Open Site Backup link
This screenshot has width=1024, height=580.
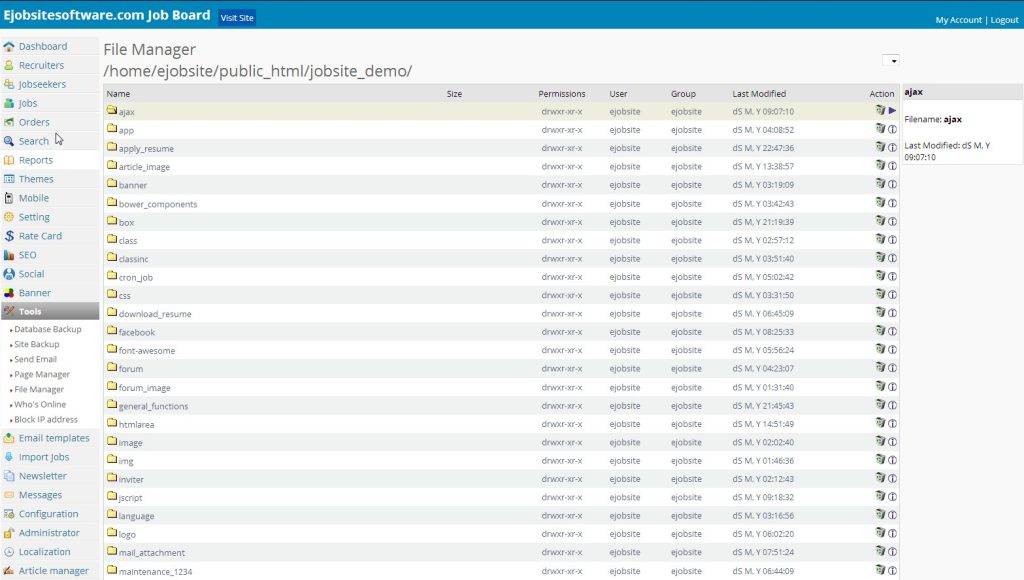(x=37, y=344)
